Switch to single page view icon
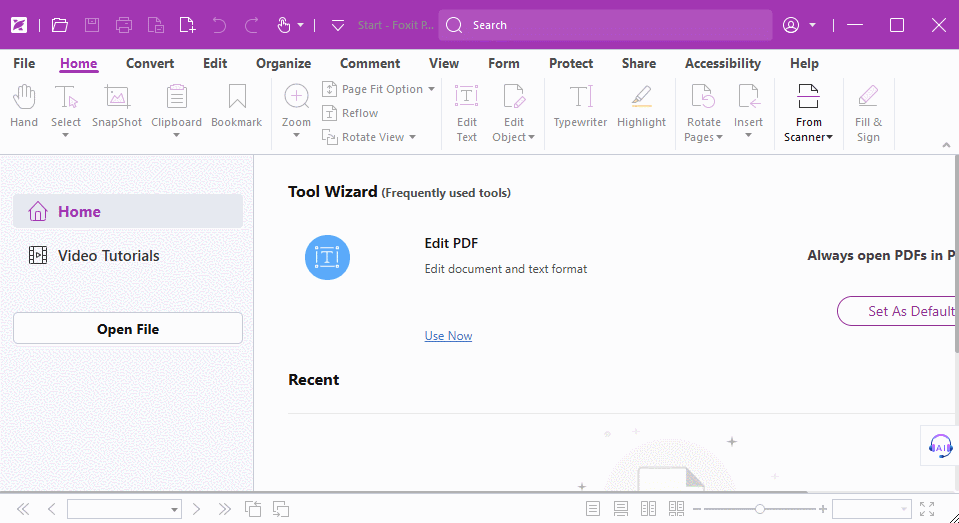 coord(593,509)
